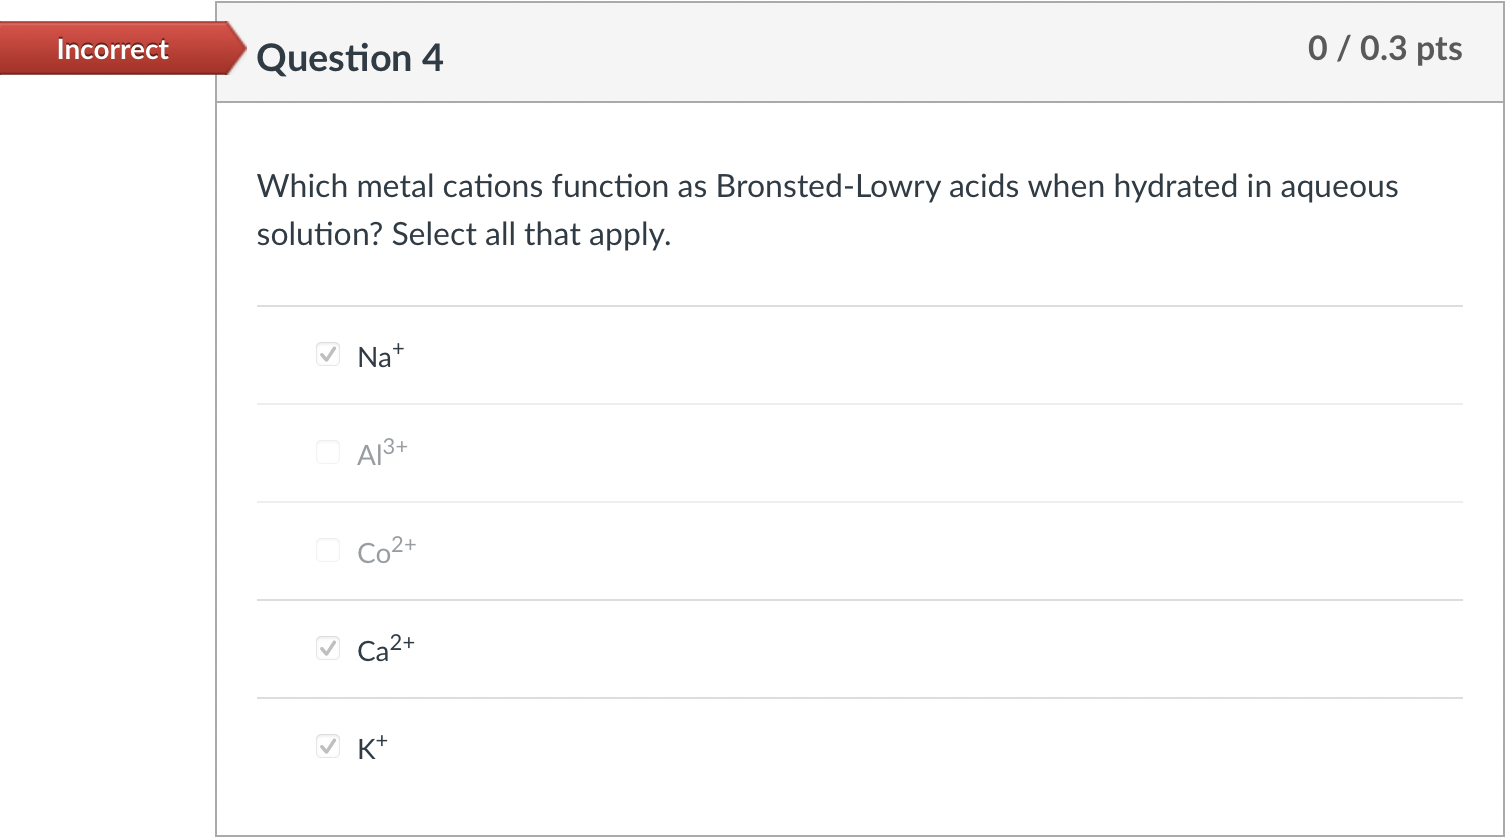Select the Al3+ answer label text
1508x840 pixels.
[x=381, y=453]
